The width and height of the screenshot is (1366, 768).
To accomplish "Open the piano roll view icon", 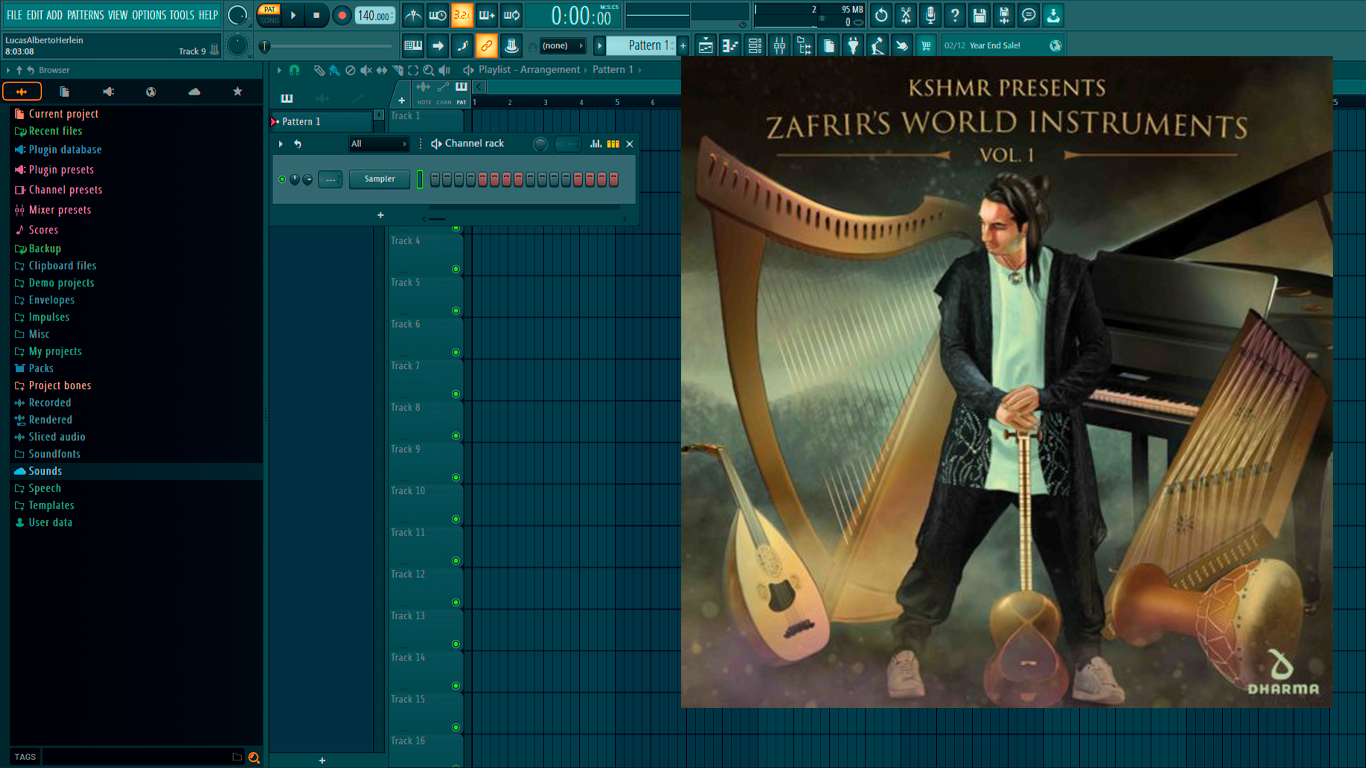I will coord(730,45).
